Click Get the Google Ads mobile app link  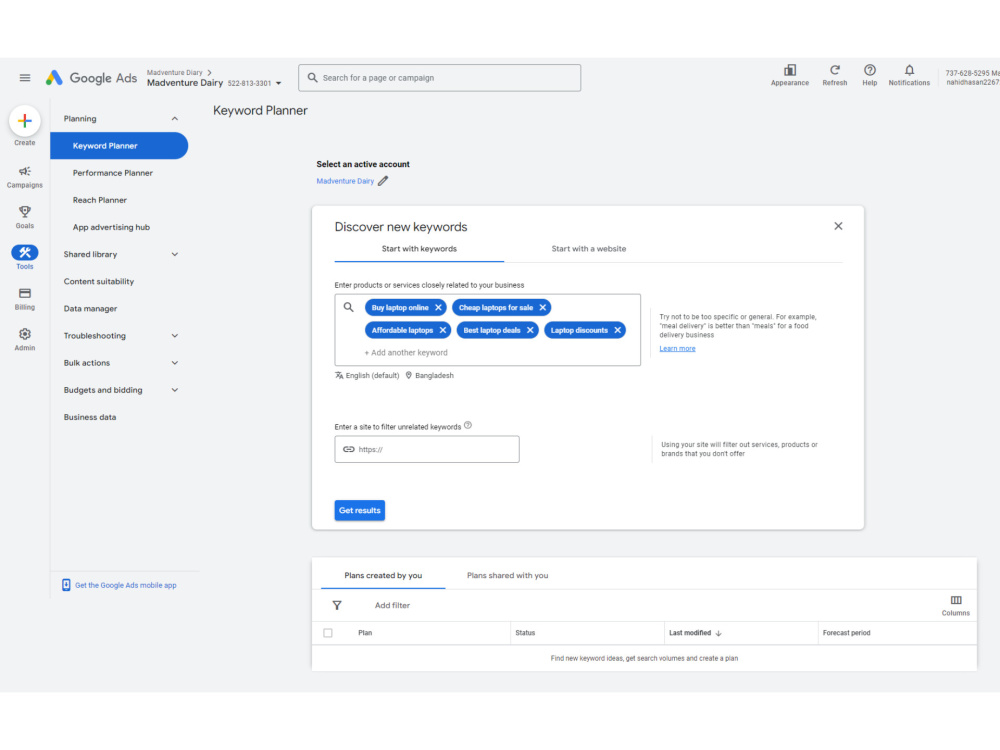[x=126, y=585]
